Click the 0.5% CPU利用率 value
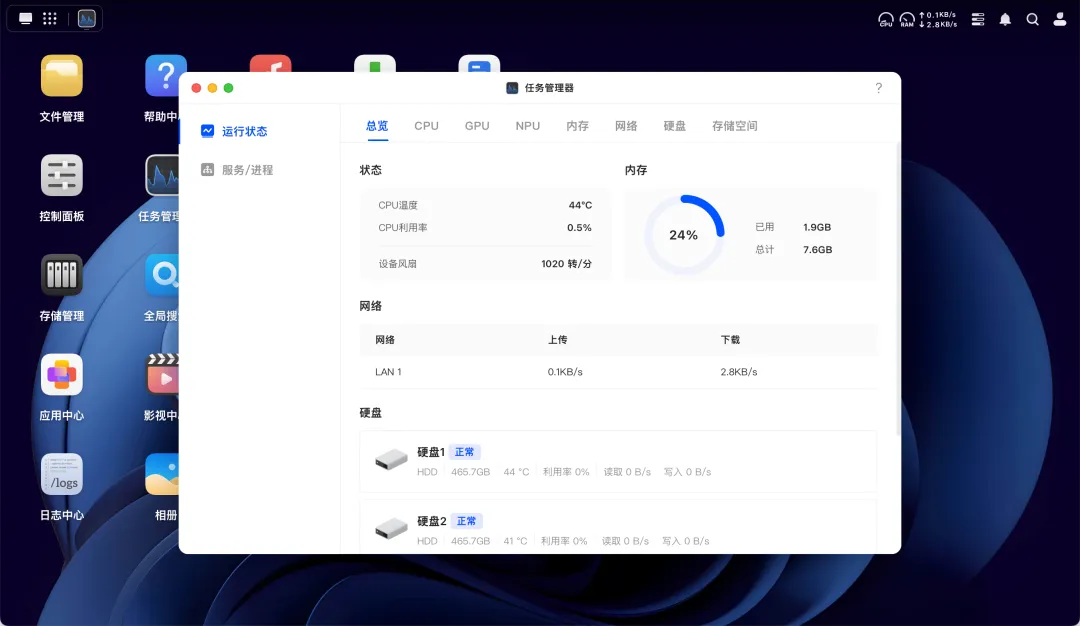Image resolution: width=1080 pixels, height=626 pixels. (x=579, y=228)
